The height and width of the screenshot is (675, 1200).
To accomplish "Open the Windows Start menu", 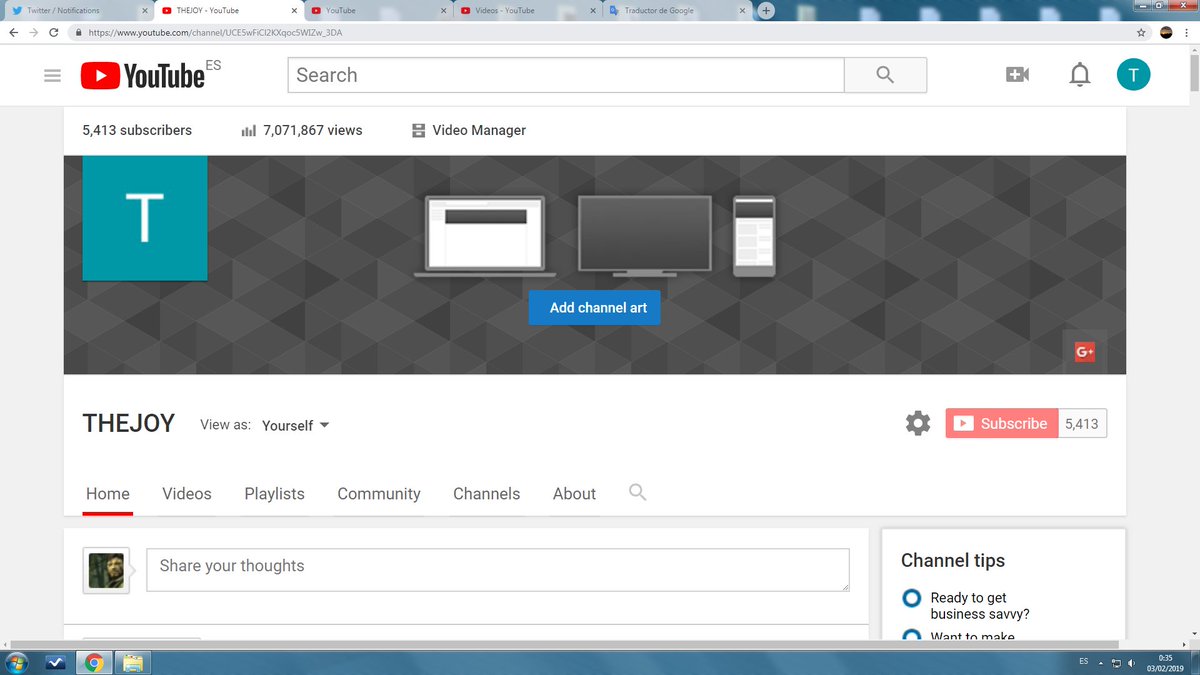I will point(17,662).
